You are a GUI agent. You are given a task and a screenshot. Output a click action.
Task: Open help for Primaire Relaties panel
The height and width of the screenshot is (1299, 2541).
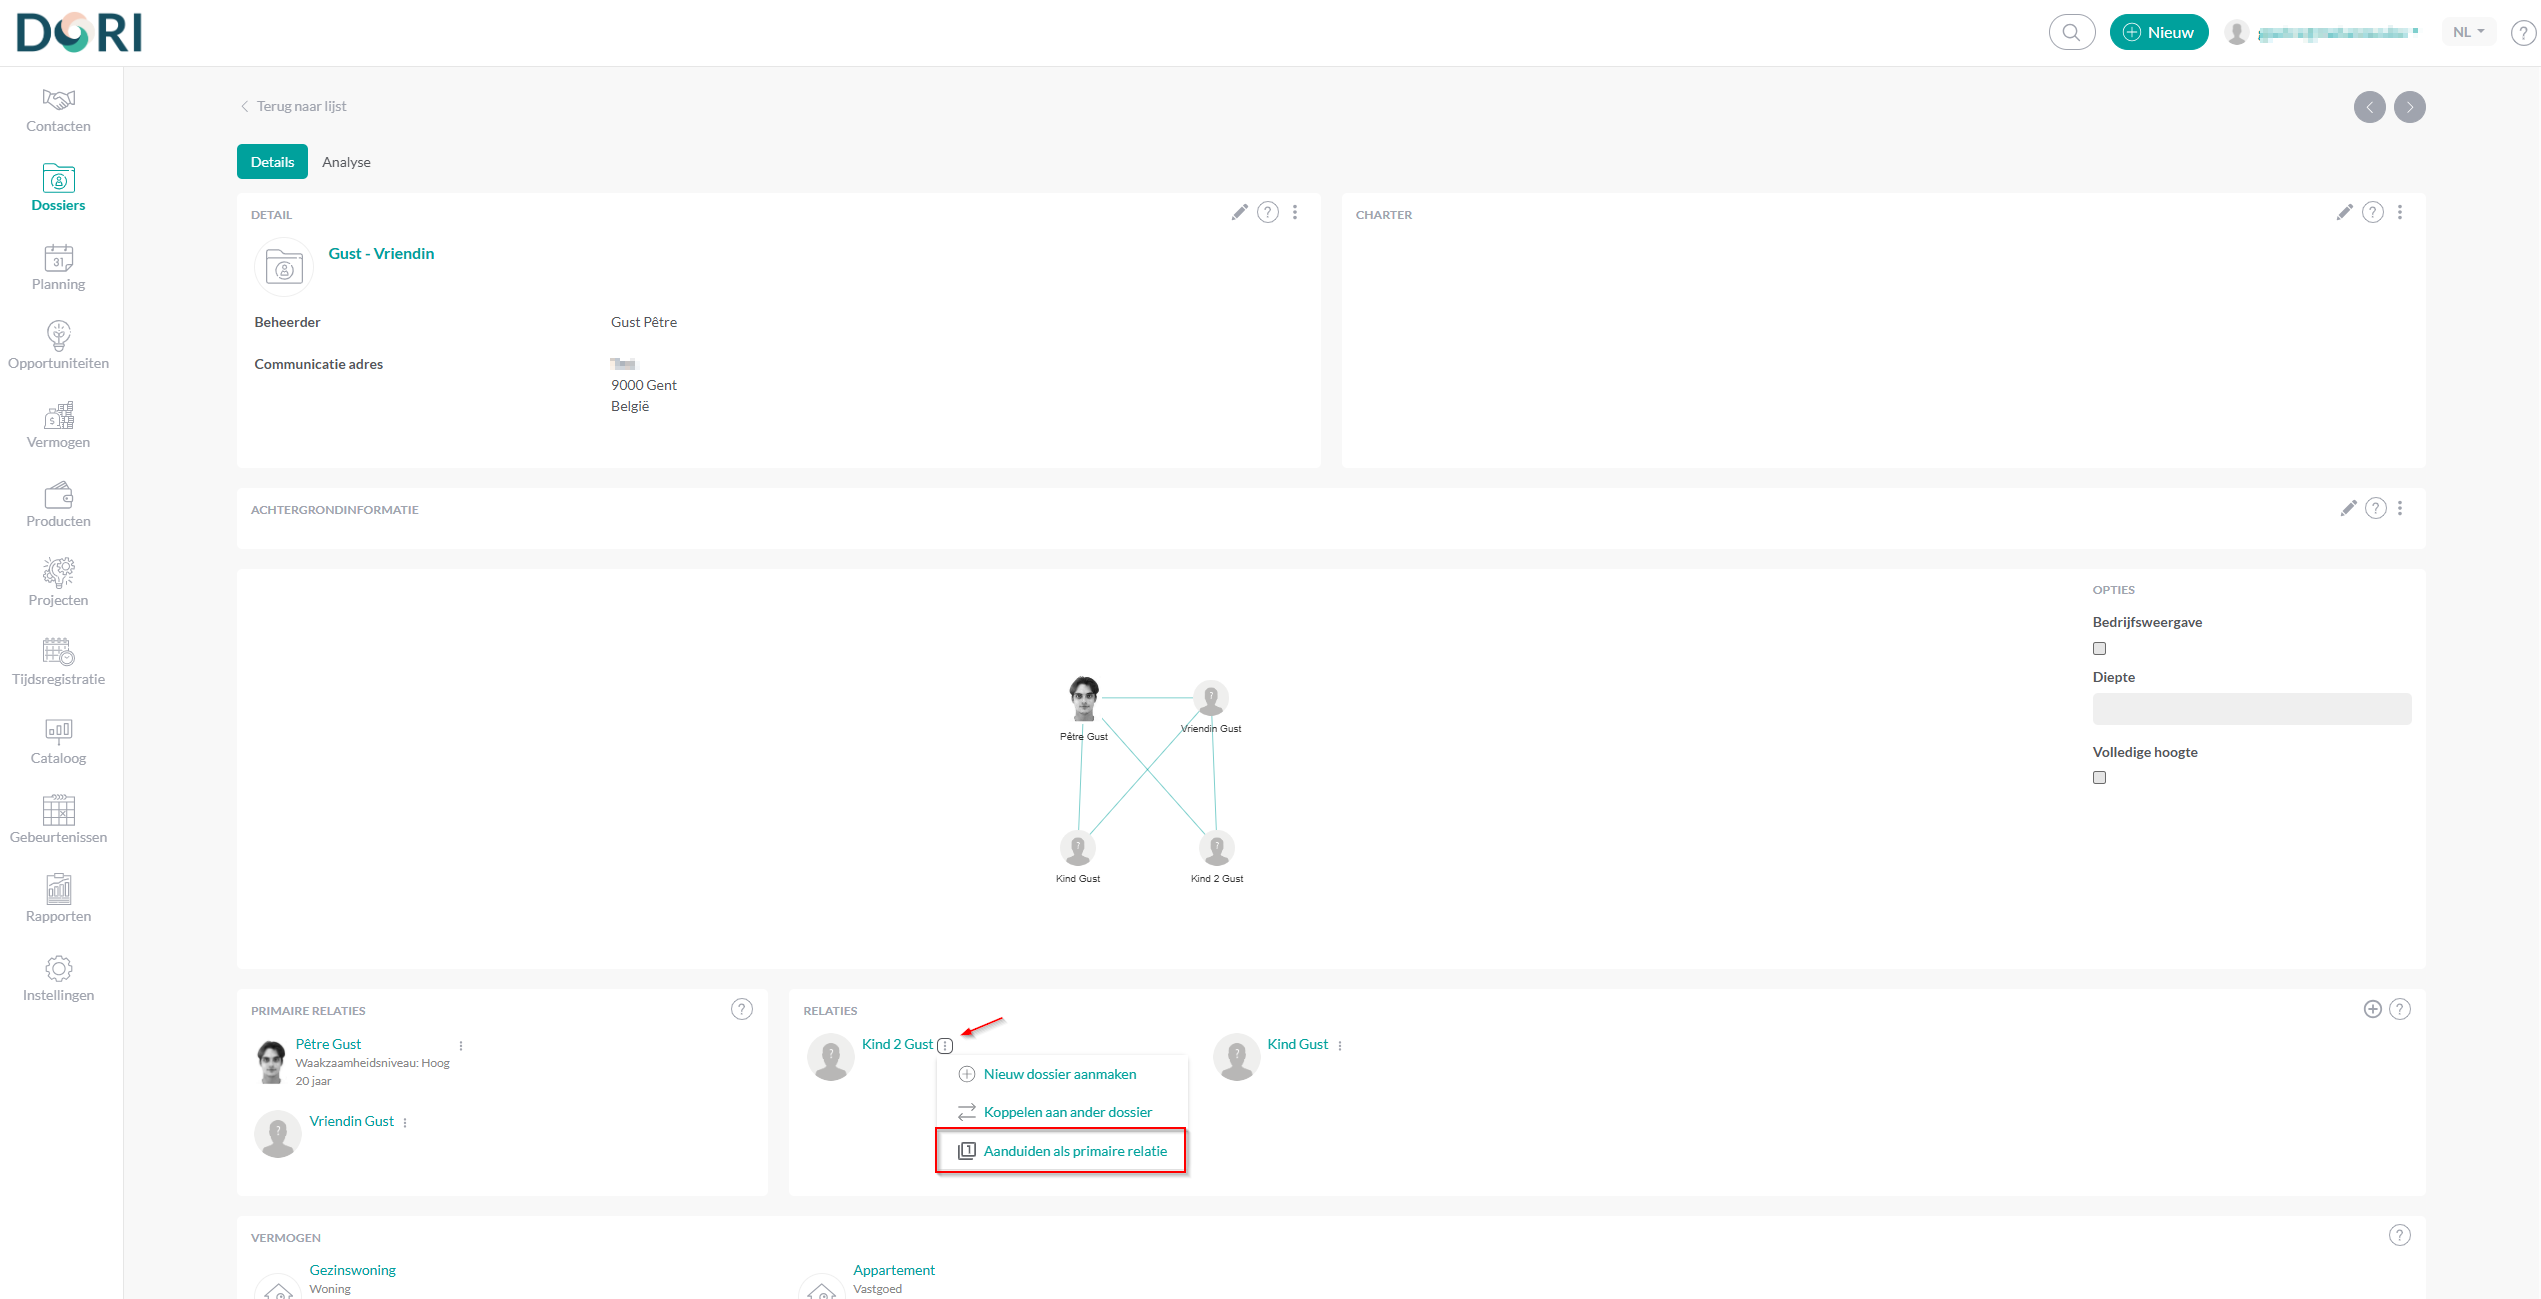[x=741, y=1009]
